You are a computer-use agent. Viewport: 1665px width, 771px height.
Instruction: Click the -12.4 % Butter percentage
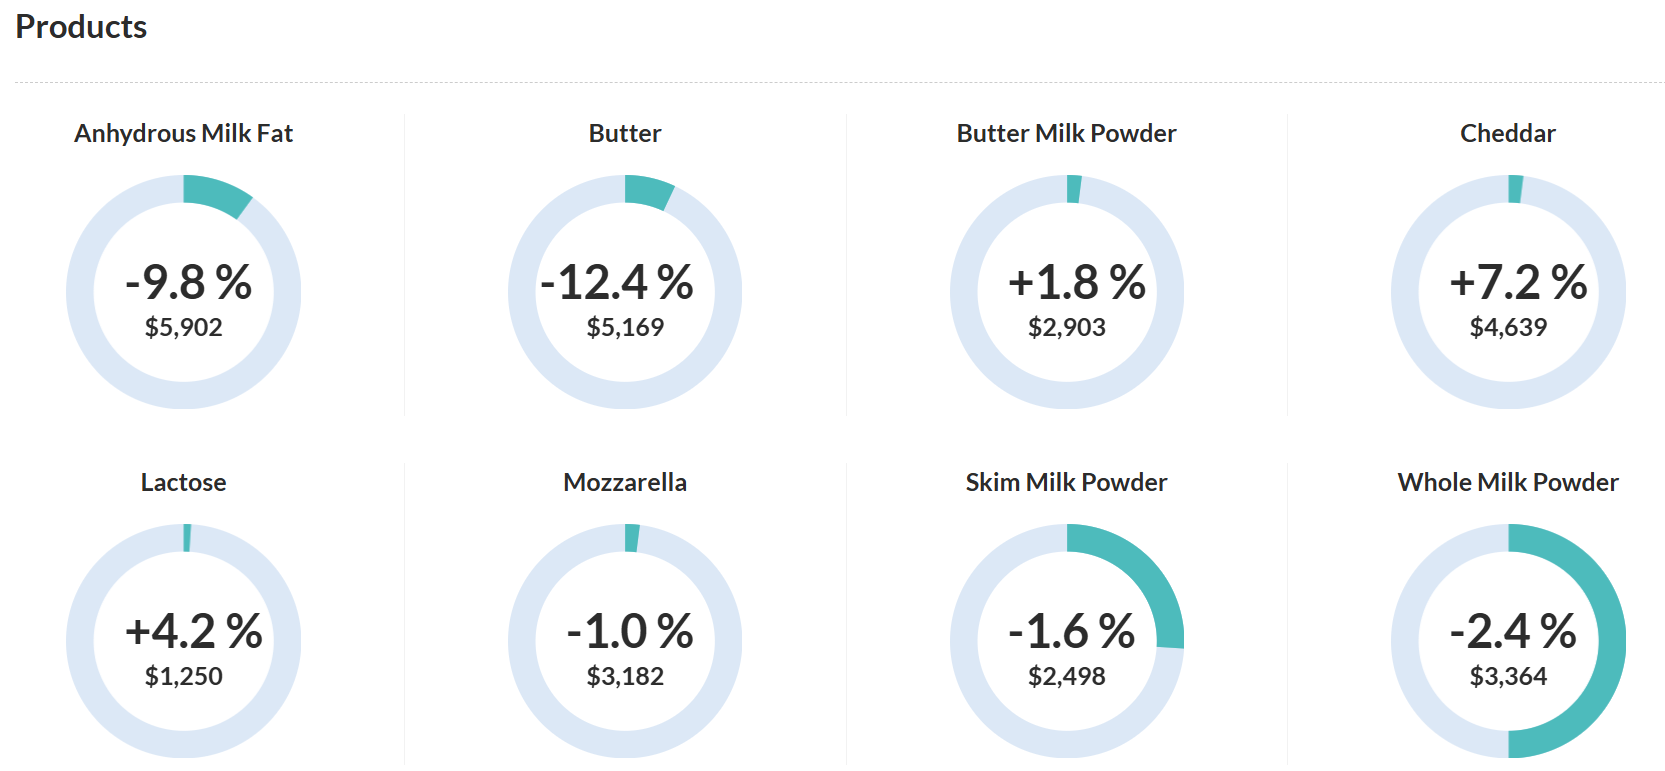click(x=617, y=282)
